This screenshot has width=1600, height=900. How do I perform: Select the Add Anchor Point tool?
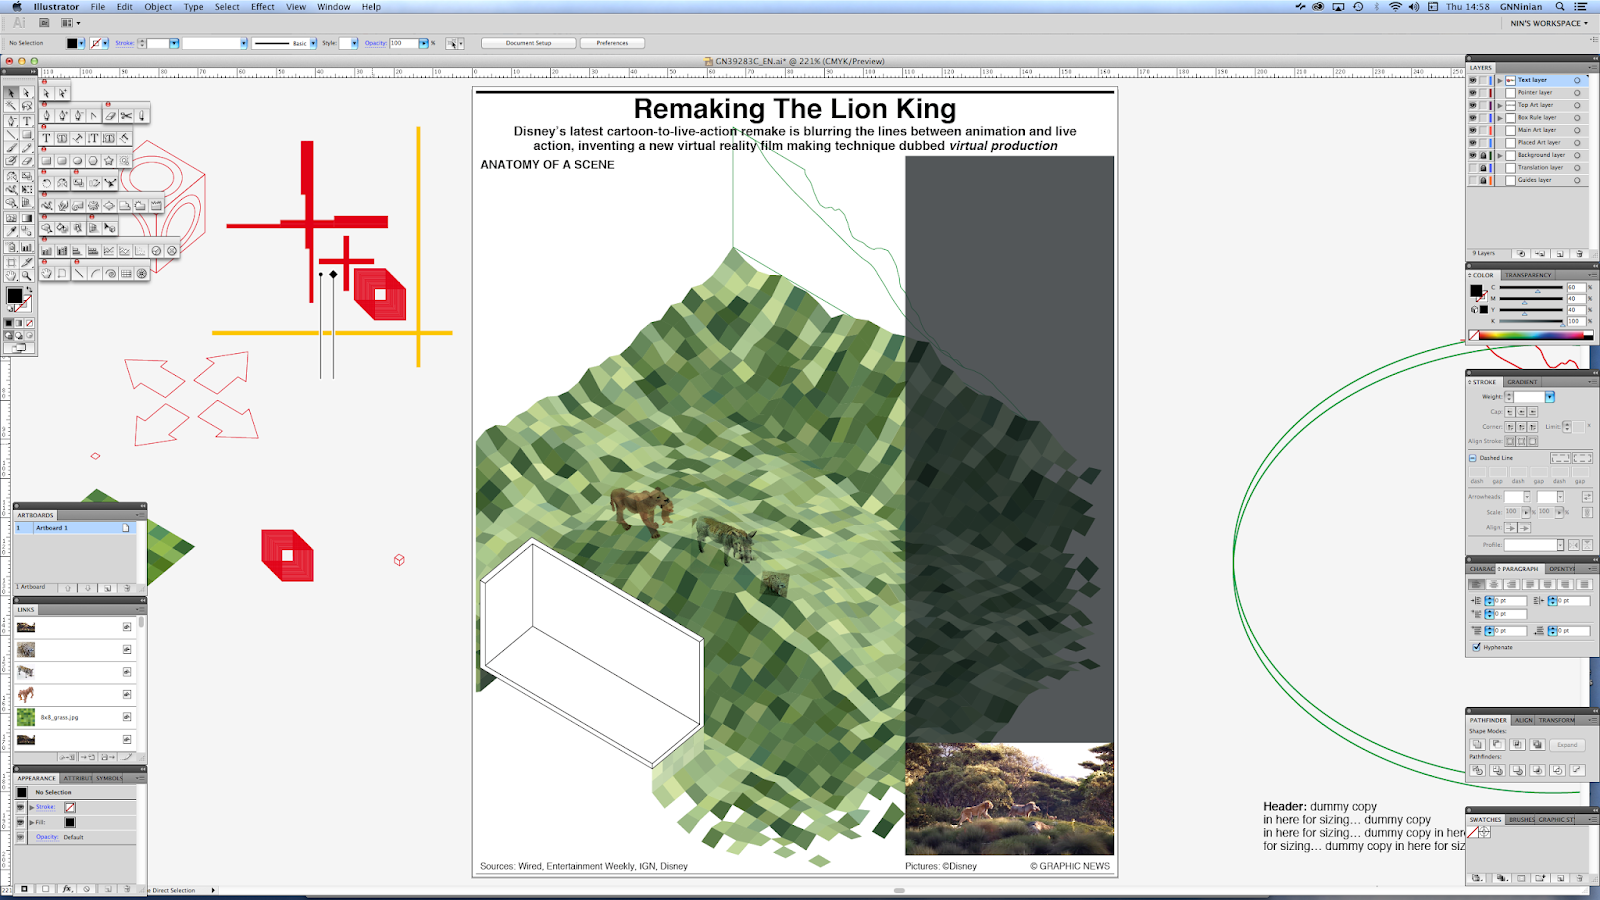point(62,116)
